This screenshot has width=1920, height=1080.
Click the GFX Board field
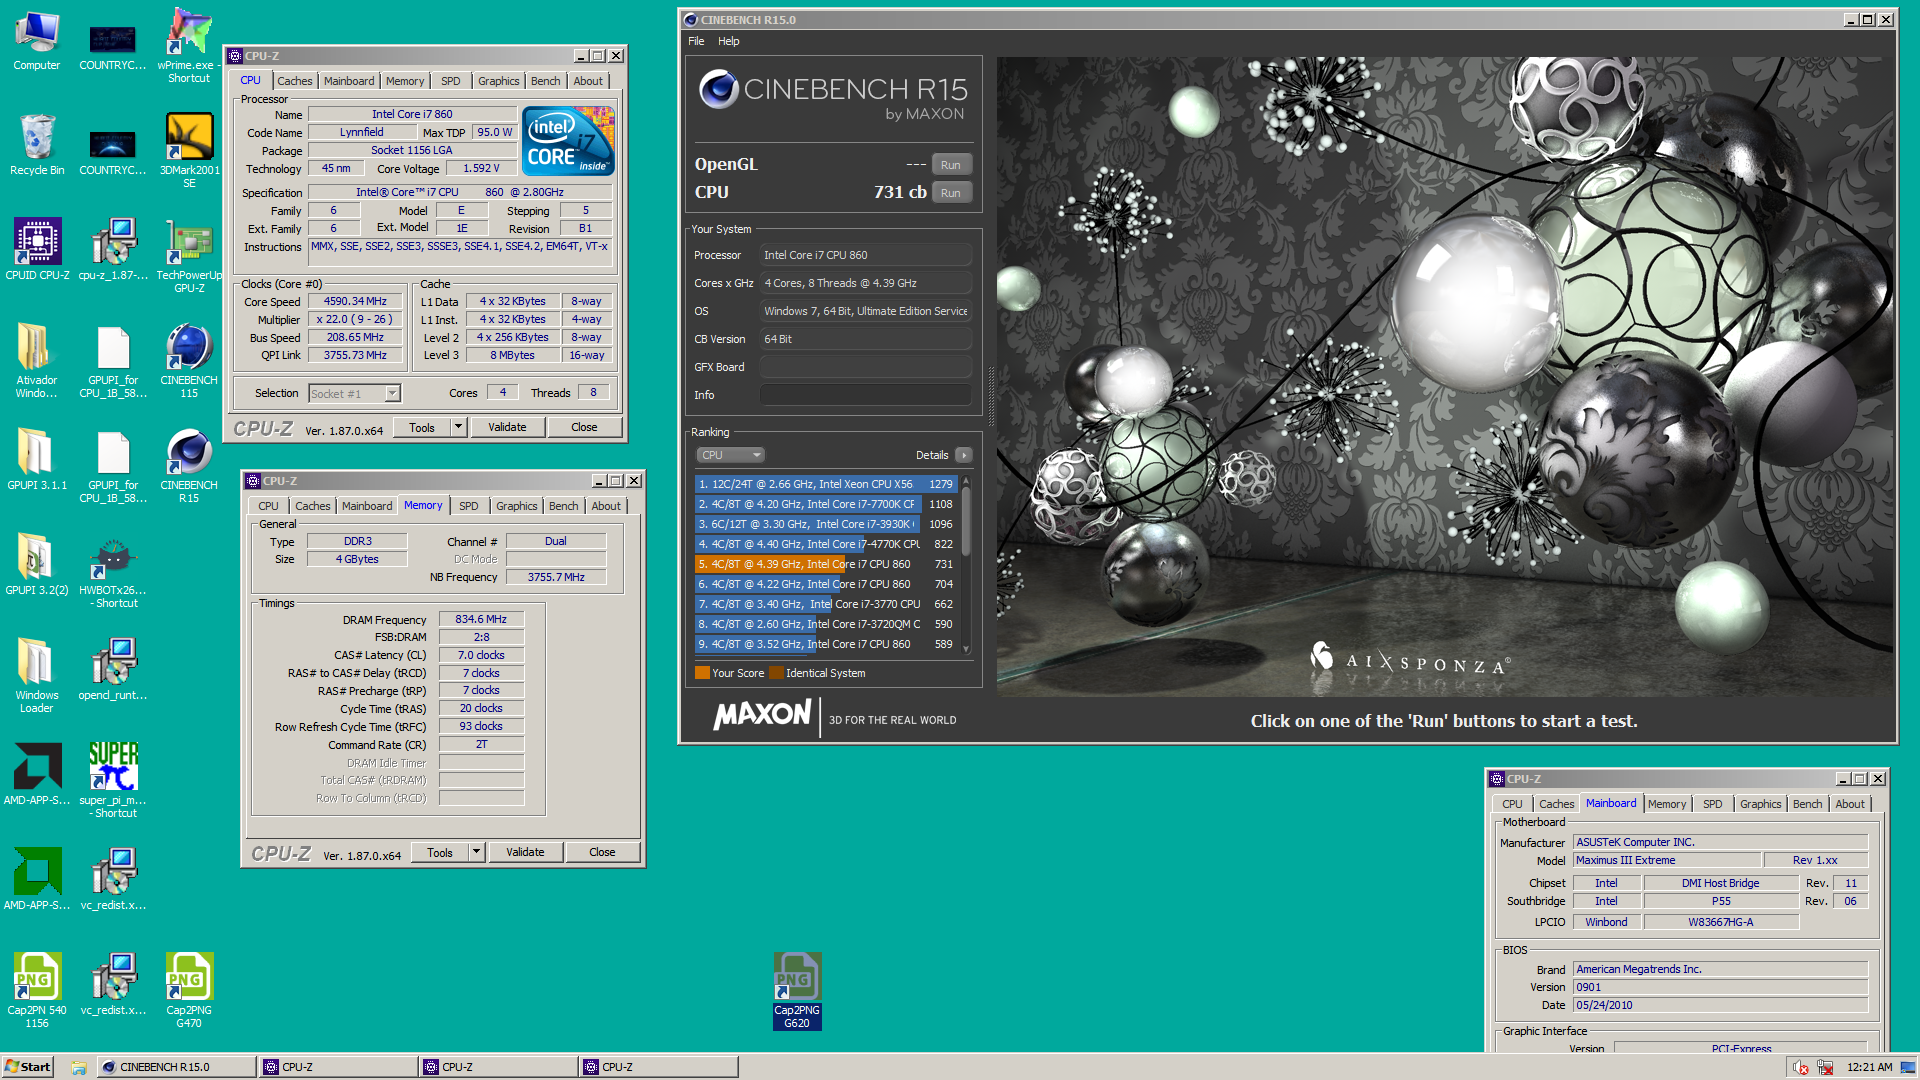tap(865, 367)
